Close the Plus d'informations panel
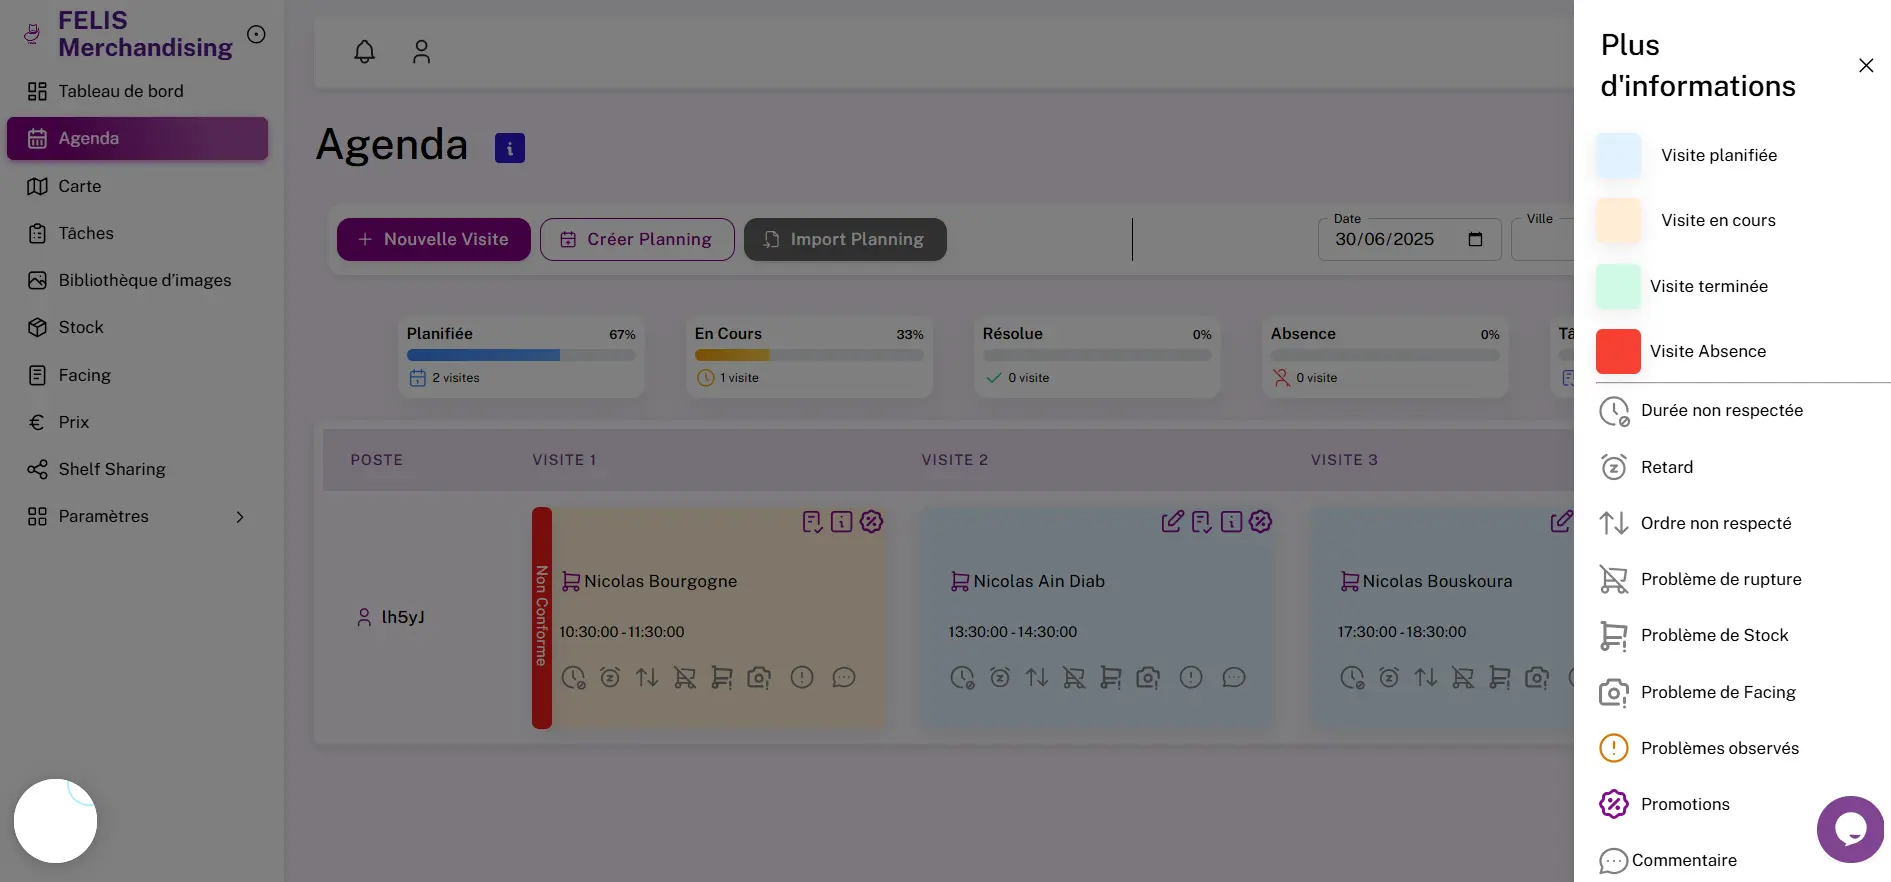 [x=1865, y=66]
